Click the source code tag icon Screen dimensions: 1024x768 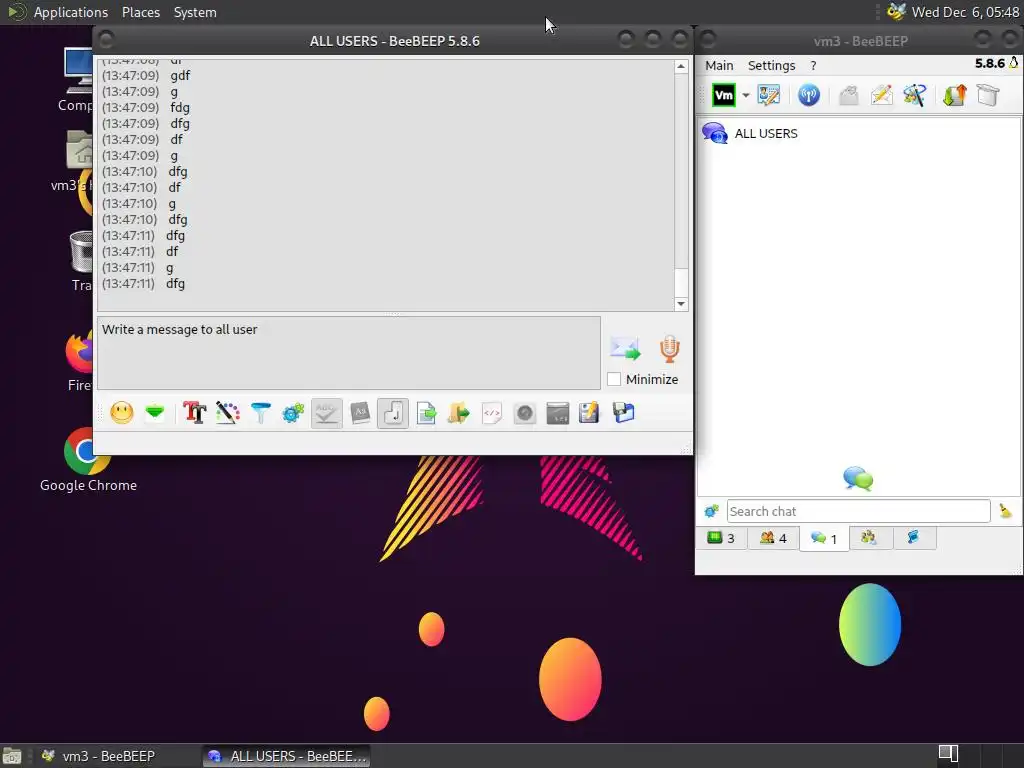point(492,413)
